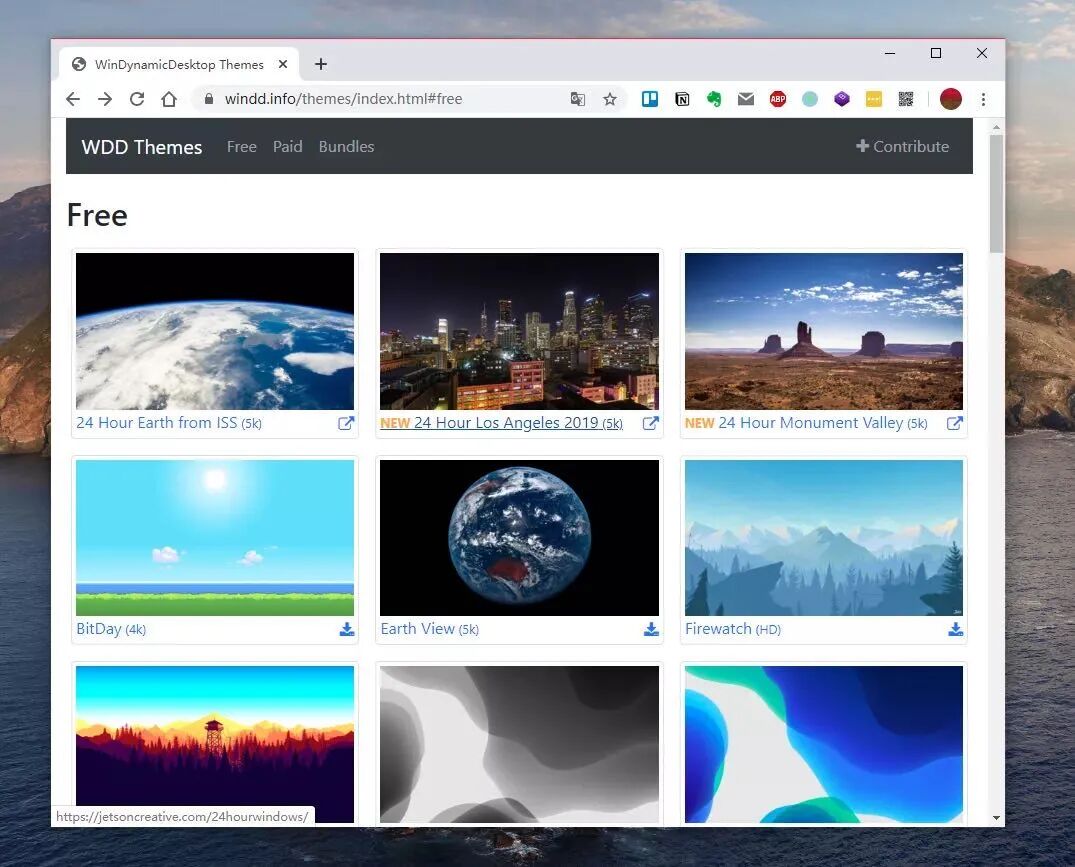Click the Los Angeles night skyline thumbnail

click(x=520, y=331)
